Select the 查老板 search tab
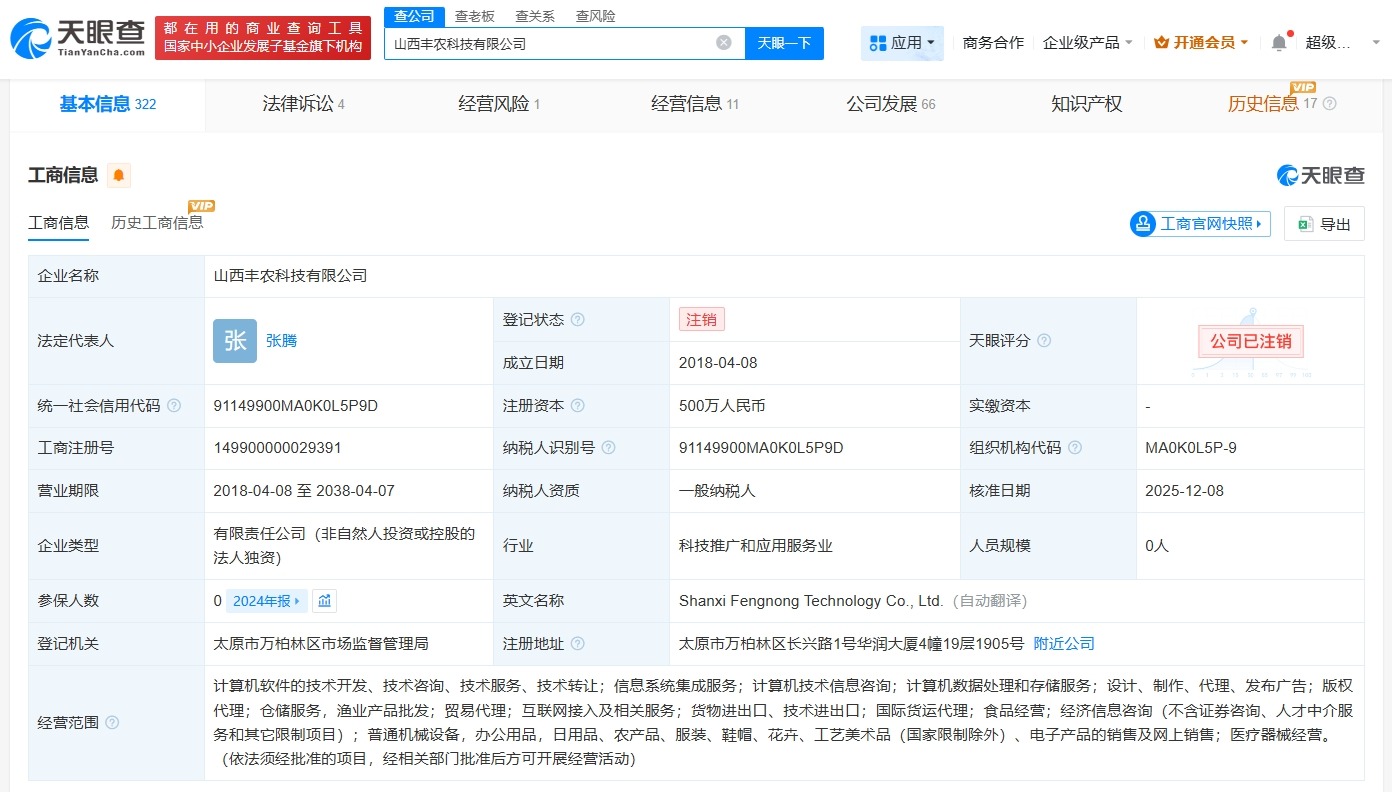 pyautogui.click(x=470, y=16)
